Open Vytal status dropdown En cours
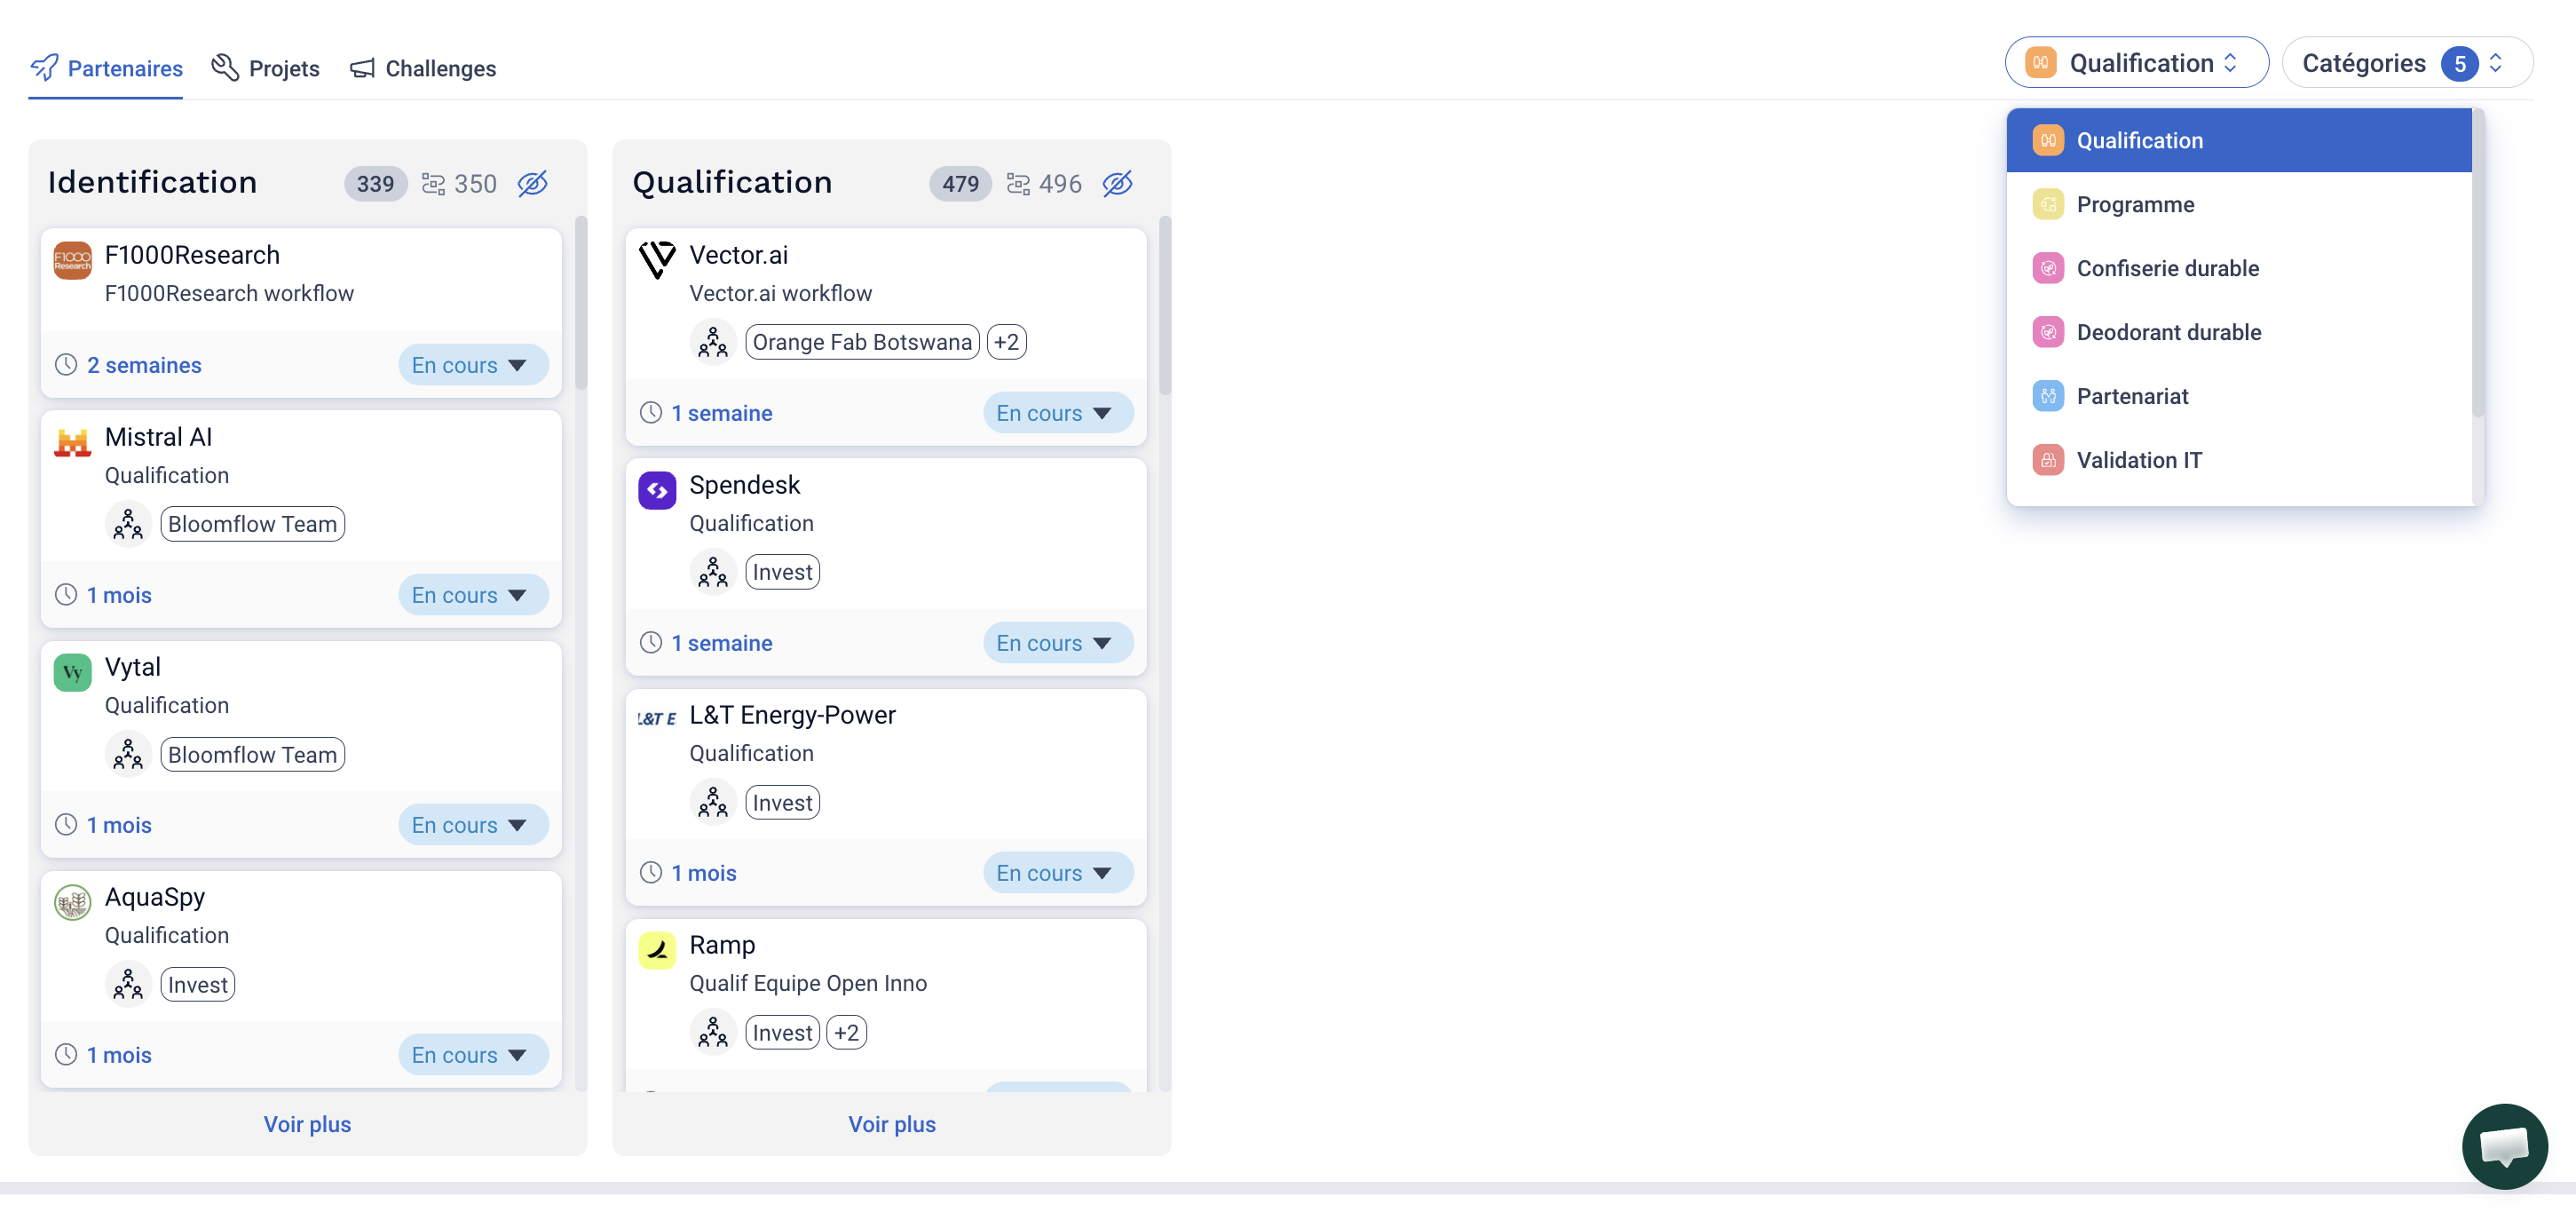The image size is (2576, 1220). coord(473,825)
